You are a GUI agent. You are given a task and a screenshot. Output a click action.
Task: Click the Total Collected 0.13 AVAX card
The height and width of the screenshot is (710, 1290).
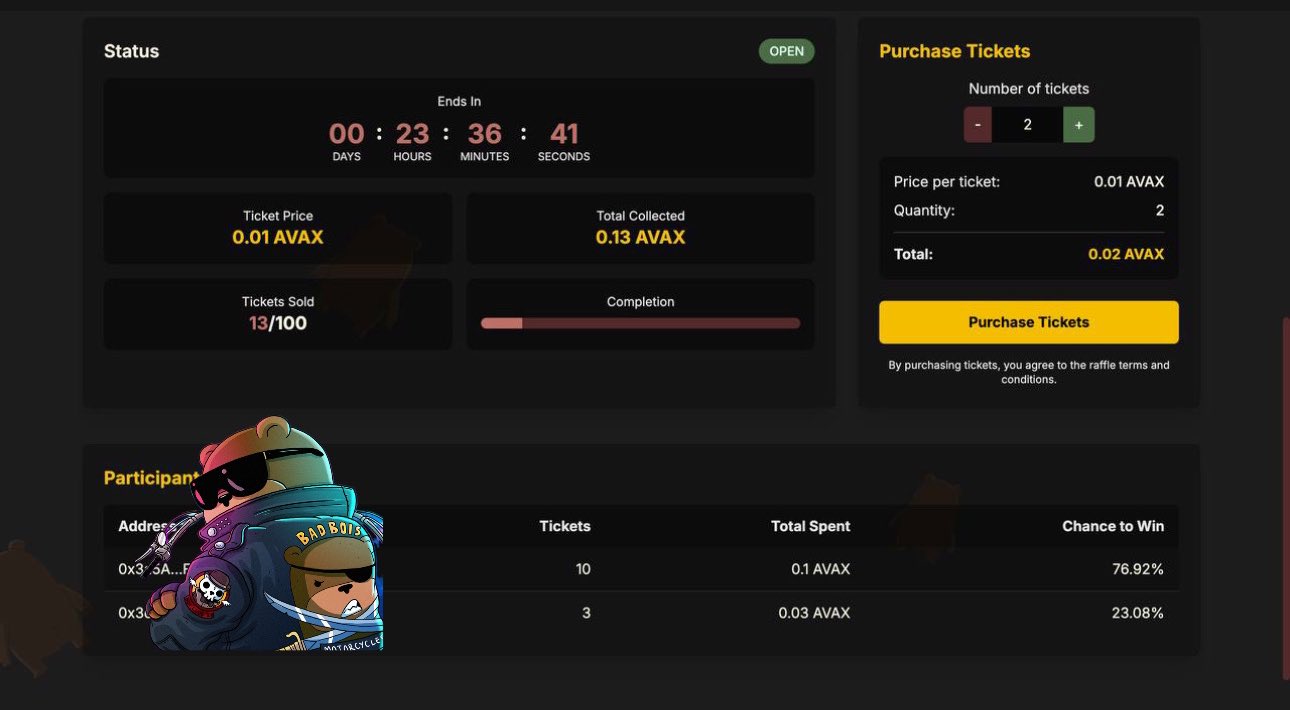(640, 228)
